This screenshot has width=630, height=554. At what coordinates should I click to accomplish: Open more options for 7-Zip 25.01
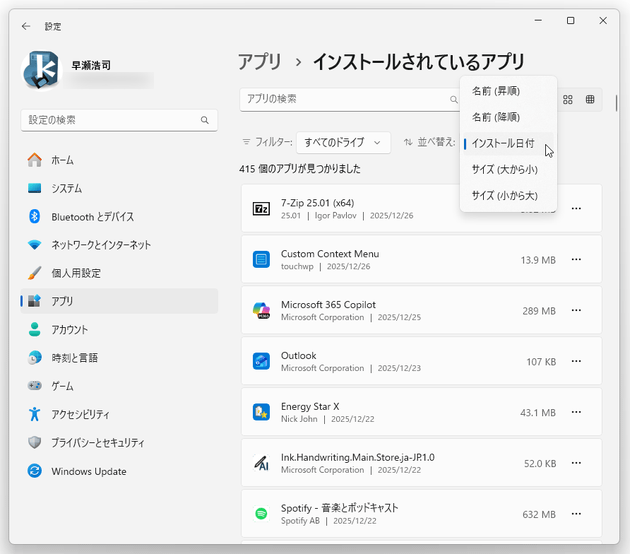coord(576,209)
